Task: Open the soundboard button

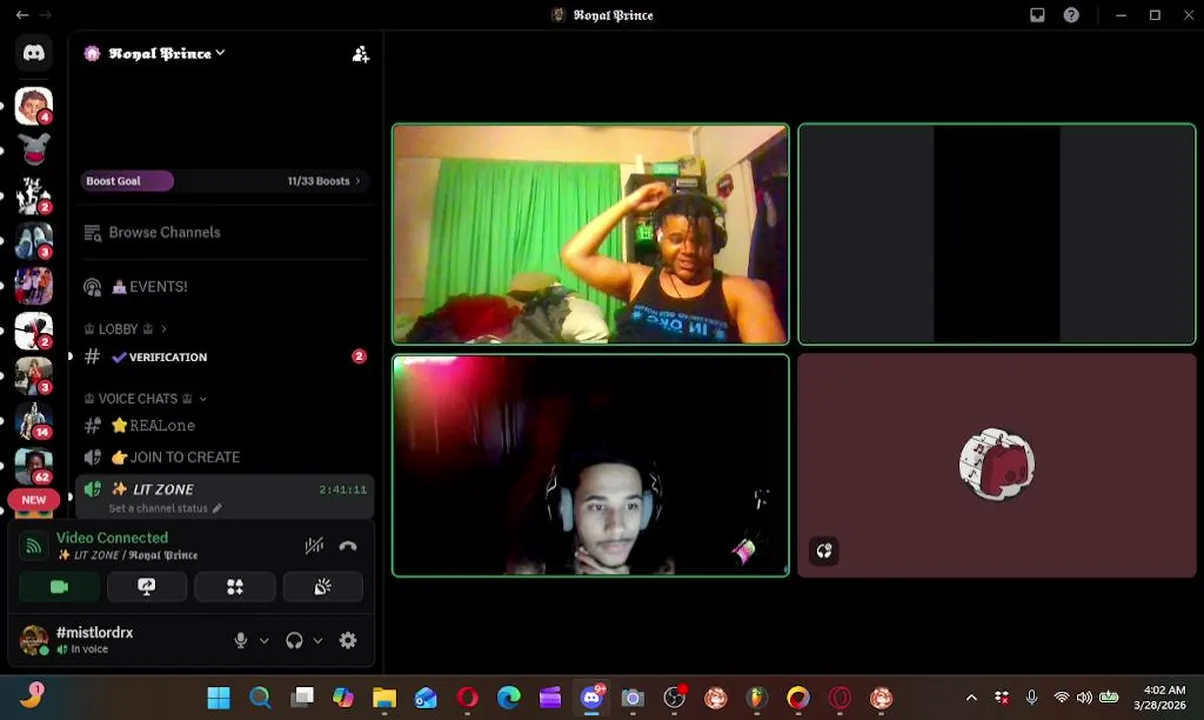Action: pyautogui.click(x=323, y=587)
